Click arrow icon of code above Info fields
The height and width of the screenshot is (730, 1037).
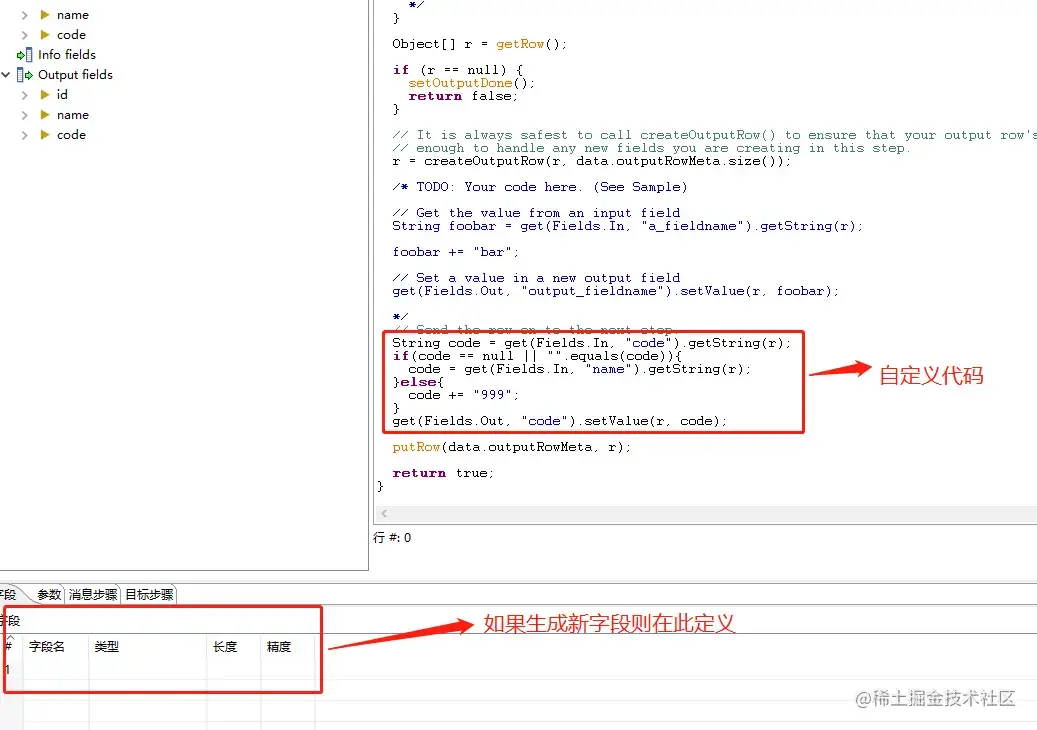click(x=45, y=34)
